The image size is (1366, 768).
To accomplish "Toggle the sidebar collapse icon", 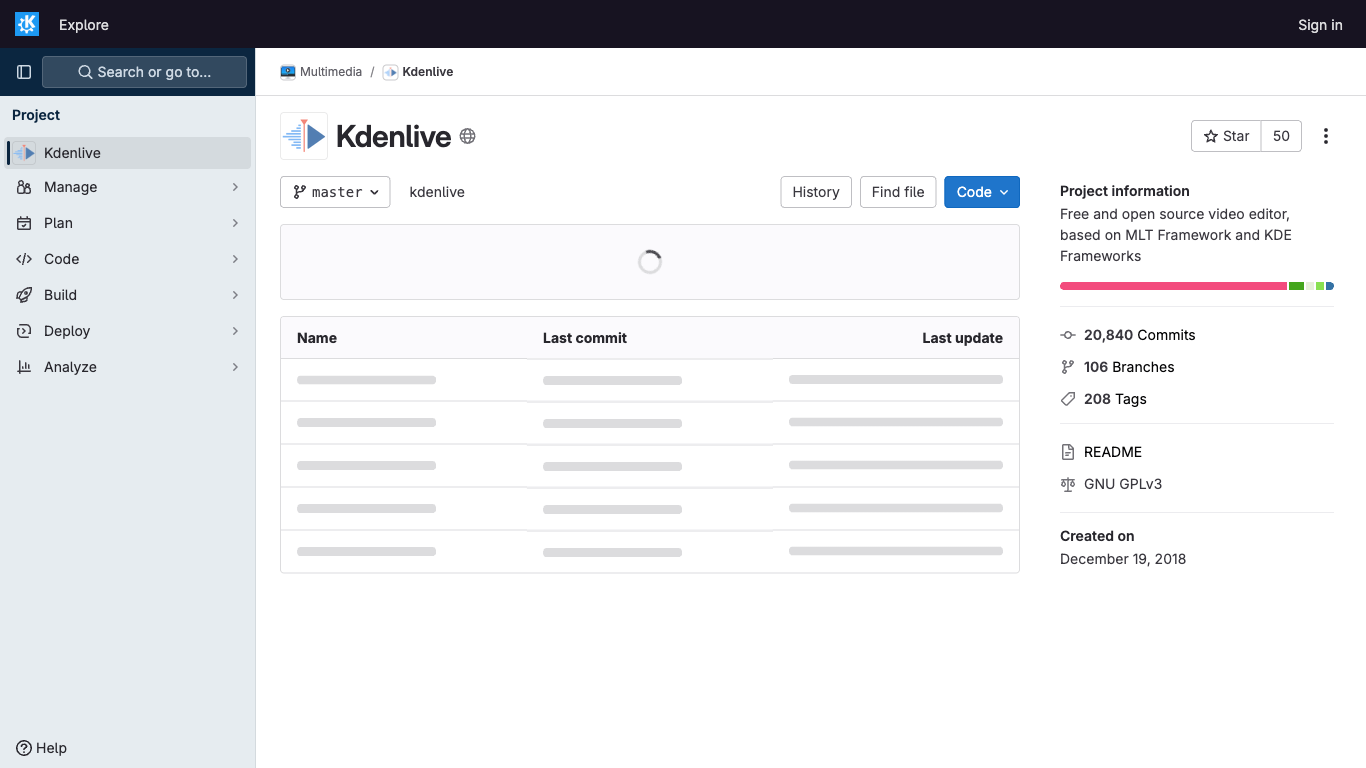I will [24, 72].
